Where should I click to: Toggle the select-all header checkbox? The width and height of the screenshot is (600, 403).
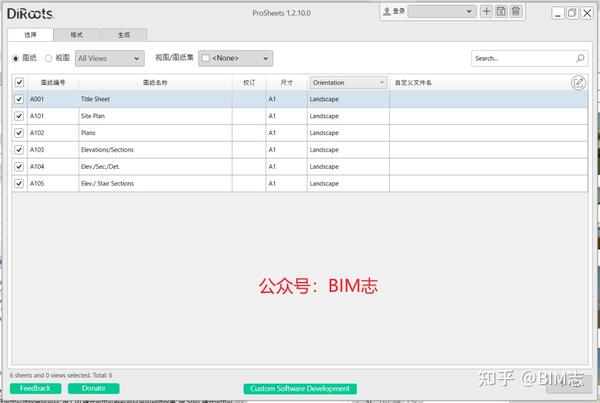tap(19, 82)
